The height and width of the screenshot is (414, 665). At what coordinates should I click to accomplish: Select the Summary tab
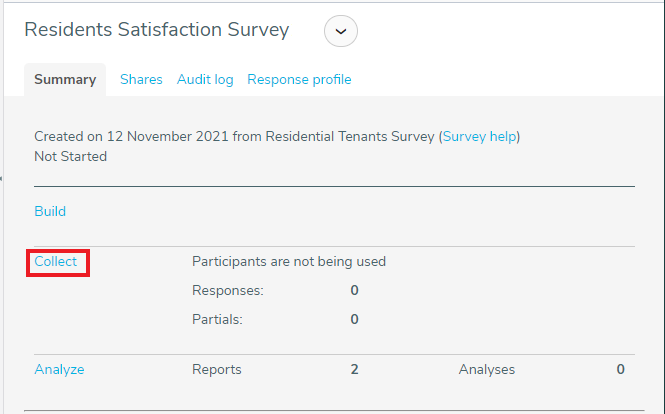click(x=65, y=79)
